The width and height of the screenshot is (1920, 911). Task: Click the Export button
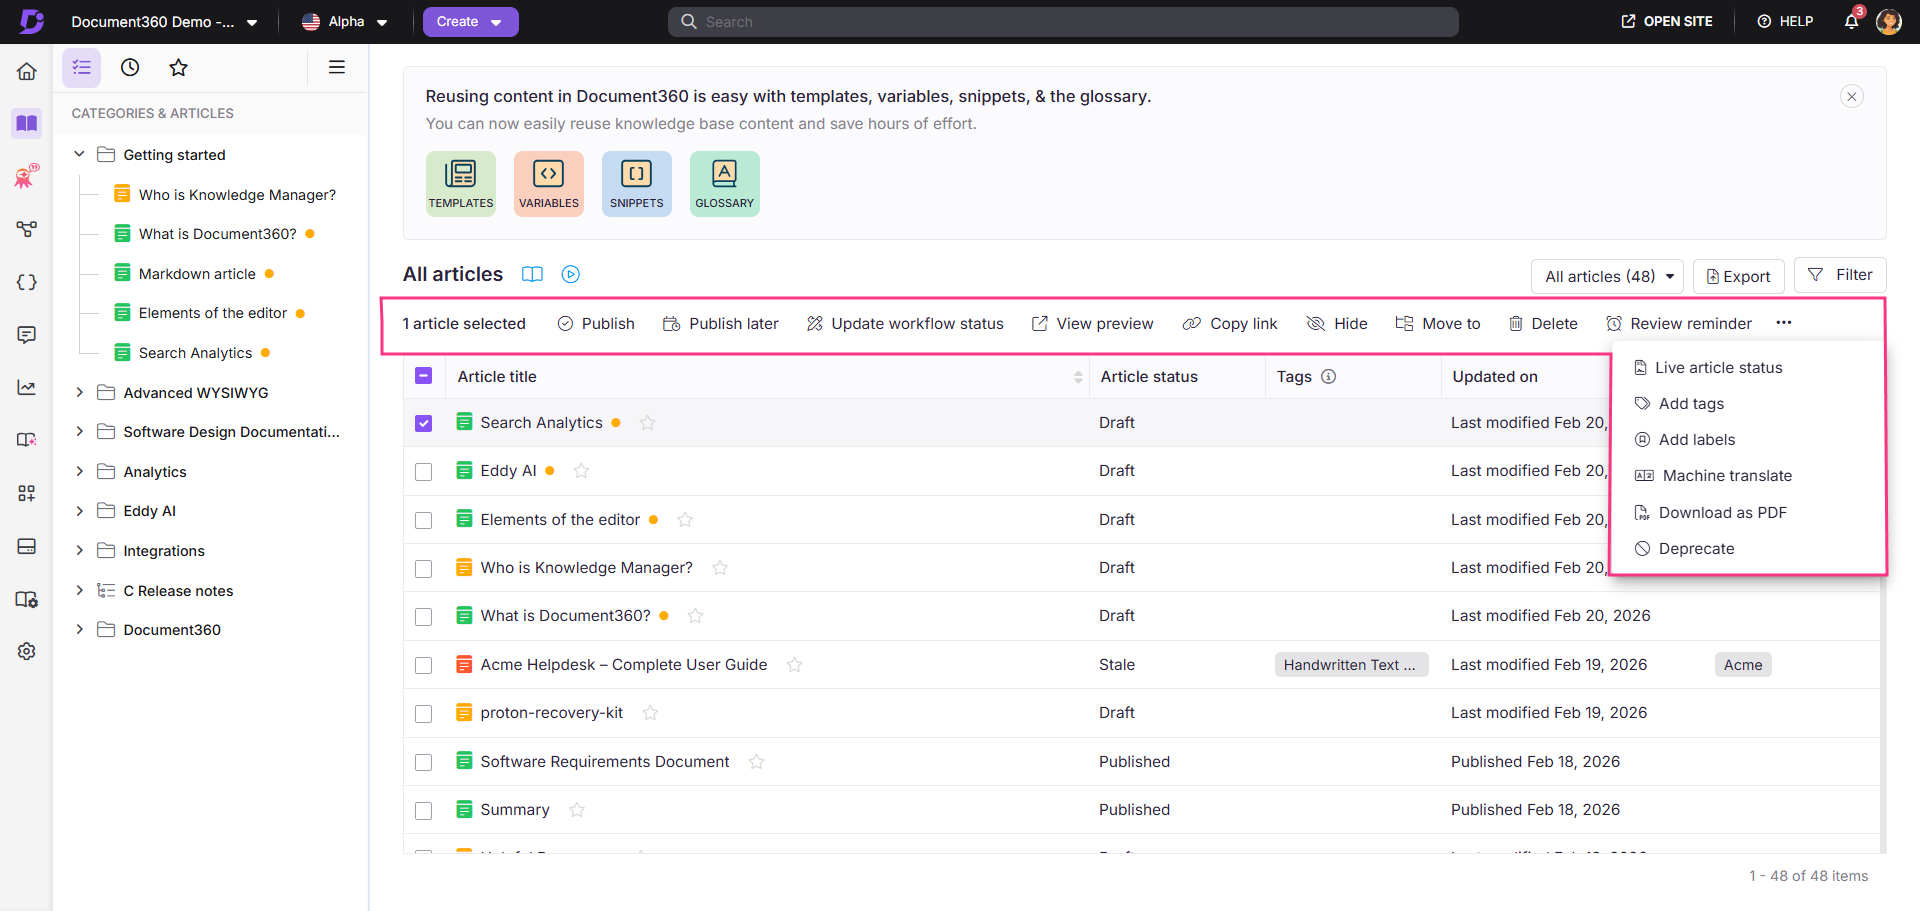pos(1738,276)
